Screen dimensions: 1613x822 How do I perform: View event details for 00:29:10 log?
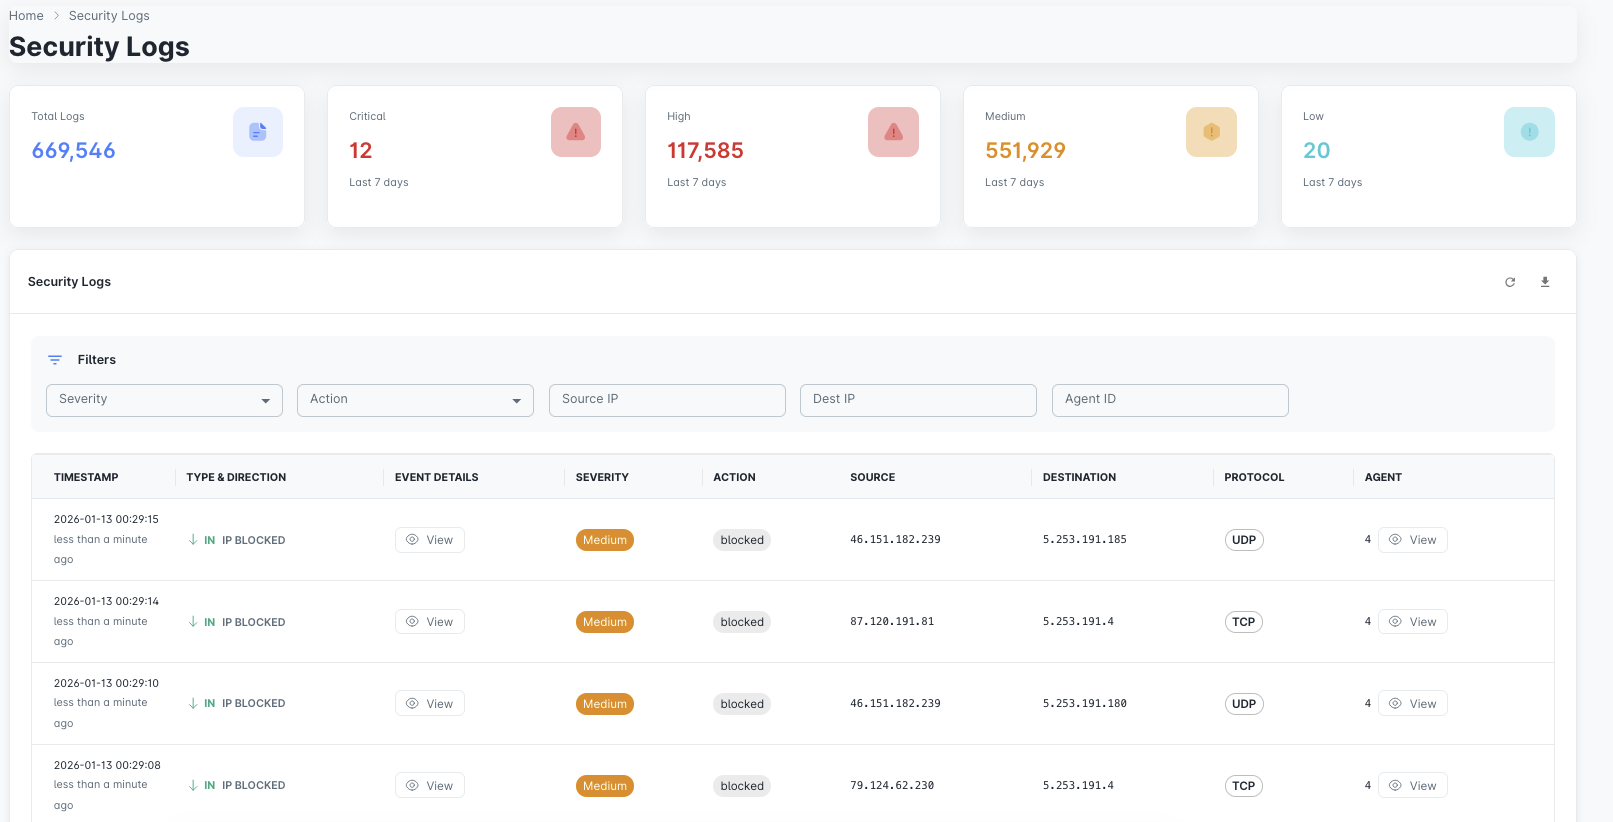click(430, 704)
